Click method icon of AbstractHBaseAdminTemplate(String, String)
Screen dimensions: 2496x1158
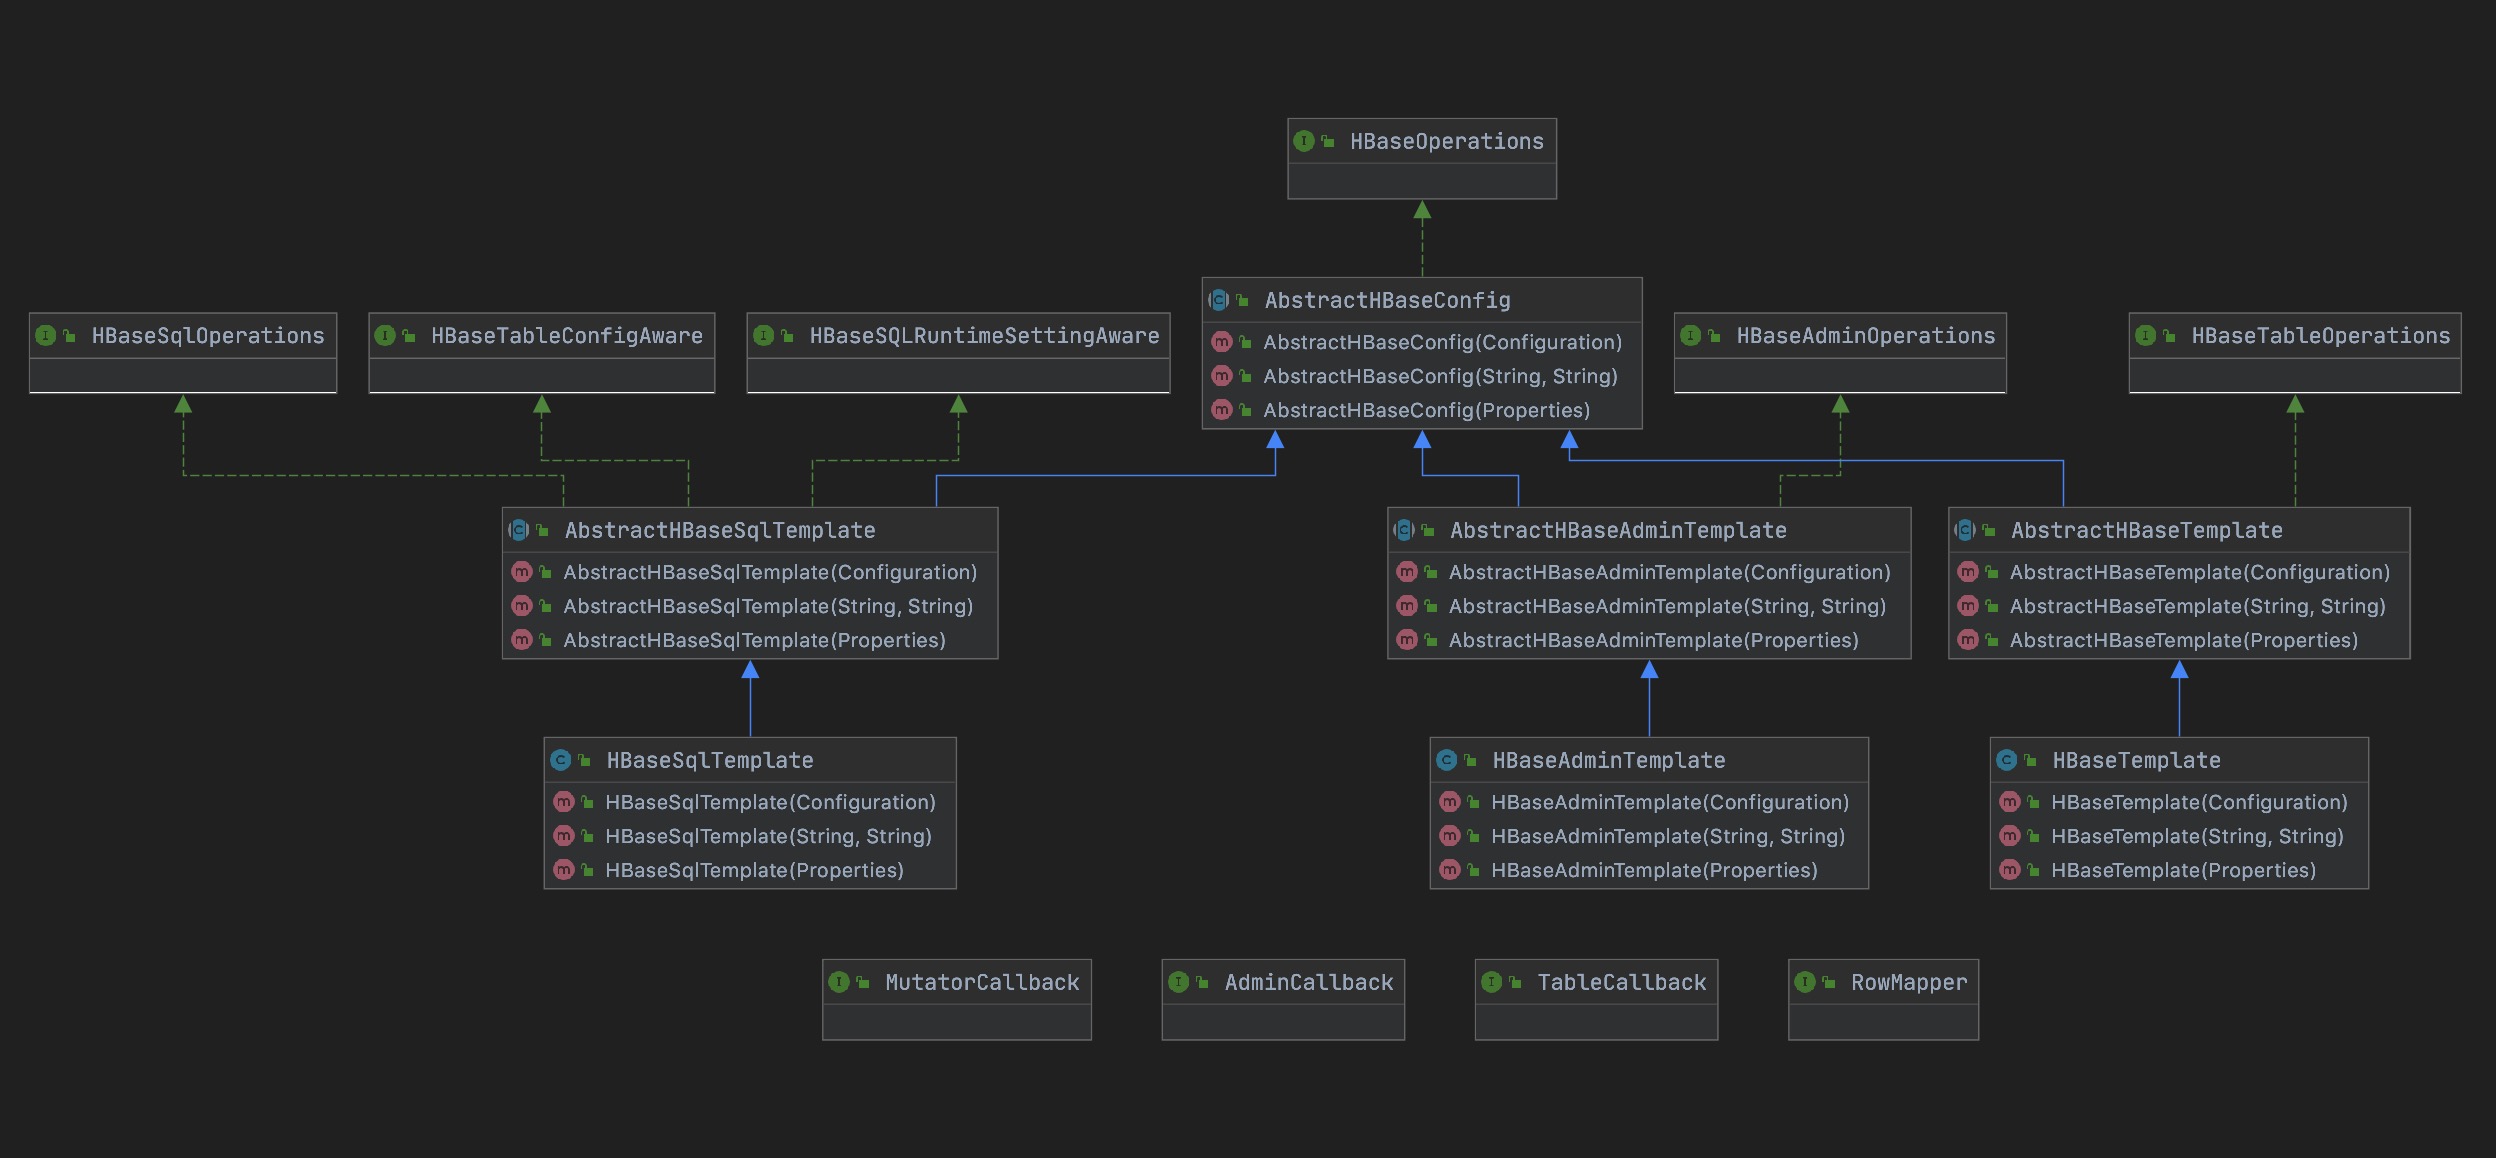[x=1407, y=606]
